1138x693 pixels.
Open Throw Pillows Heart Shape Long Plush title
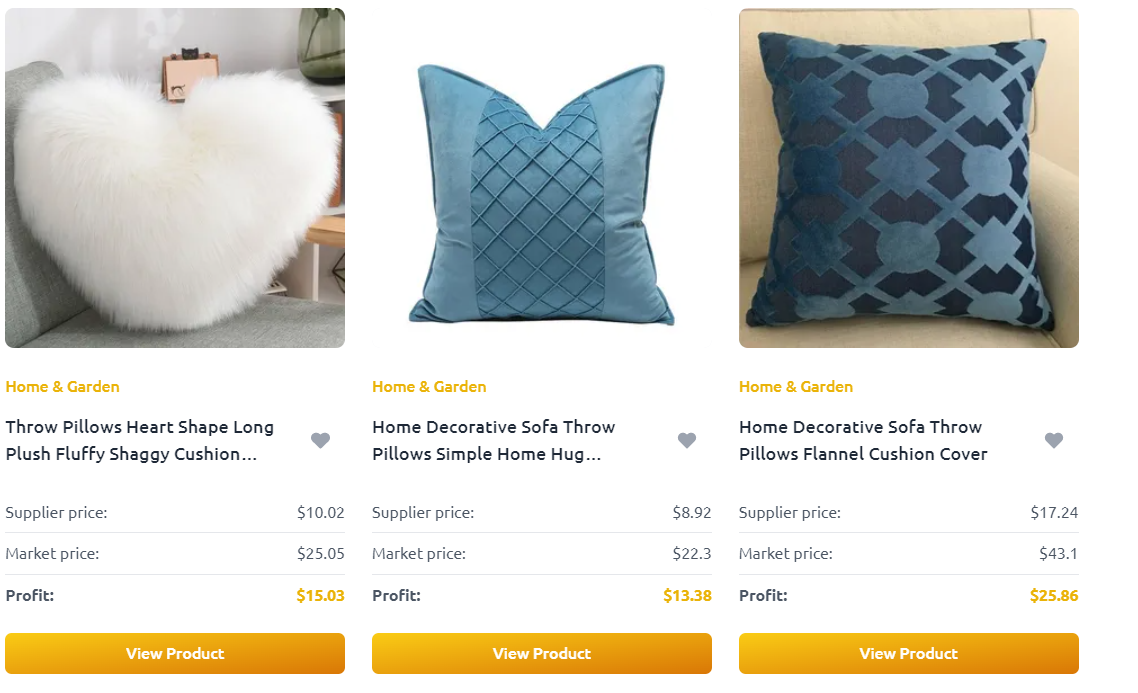[139, 440]
